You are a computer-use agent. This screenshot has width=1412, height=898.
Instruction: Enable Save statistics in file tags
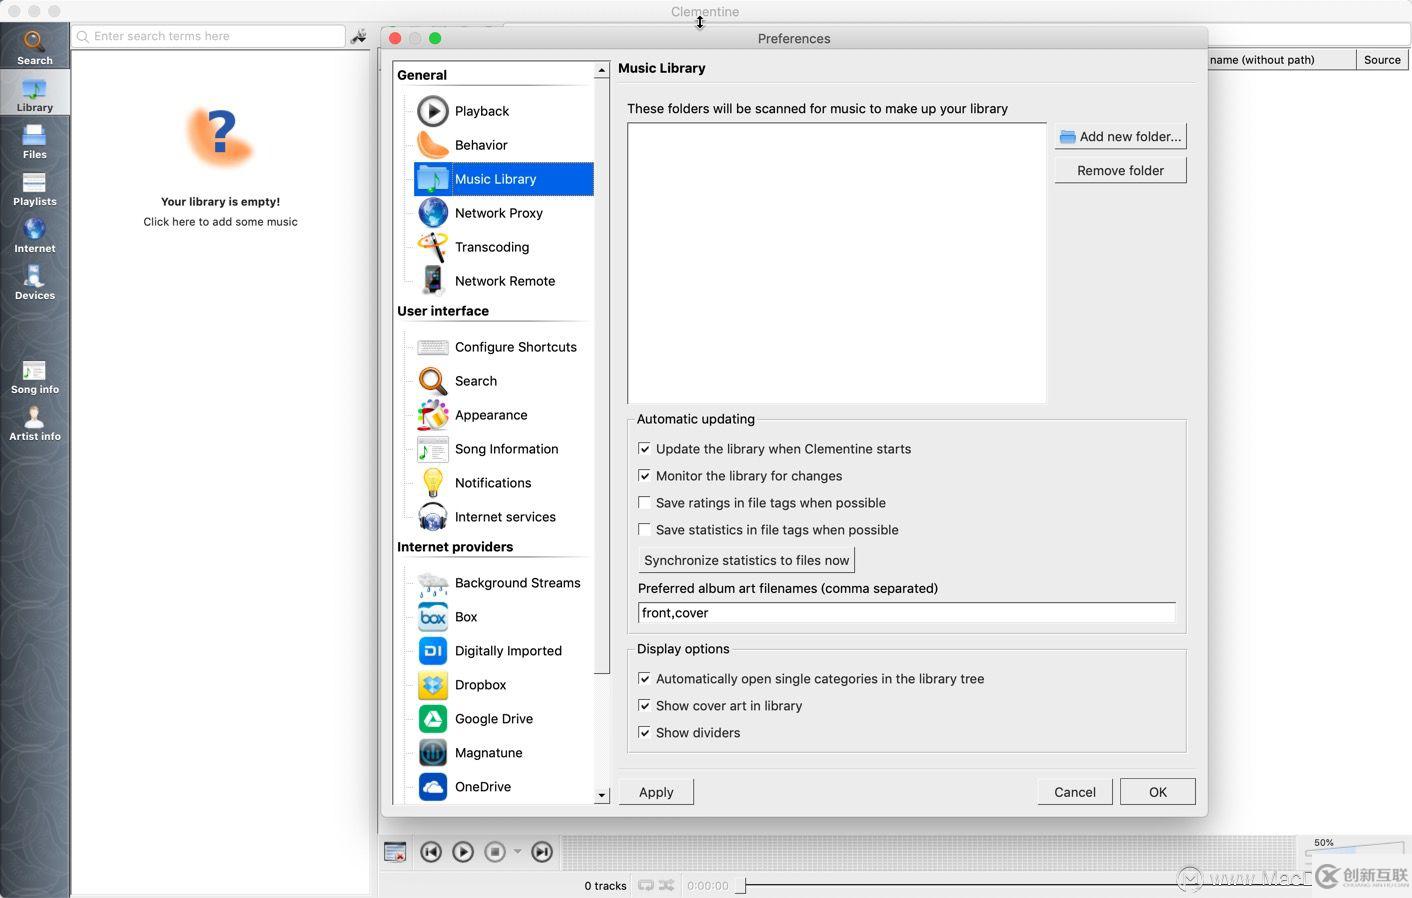click(x=644, y=530)
